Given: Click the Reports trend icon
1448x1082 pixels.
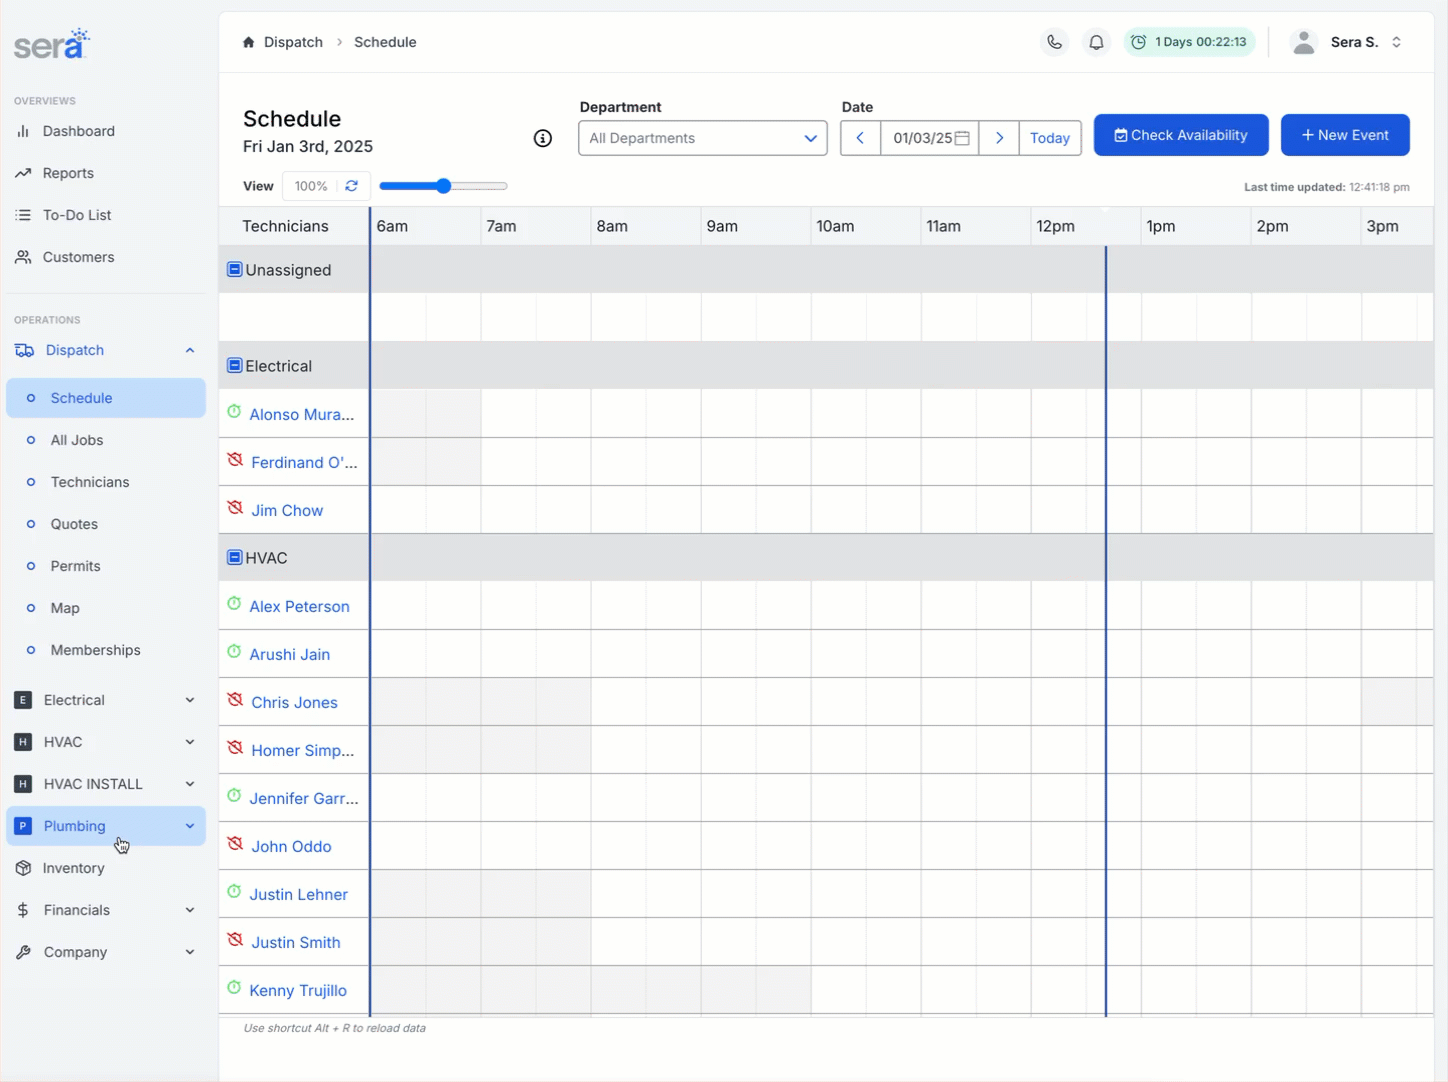Looking at the screenshot, I should (x=23, y=173).
